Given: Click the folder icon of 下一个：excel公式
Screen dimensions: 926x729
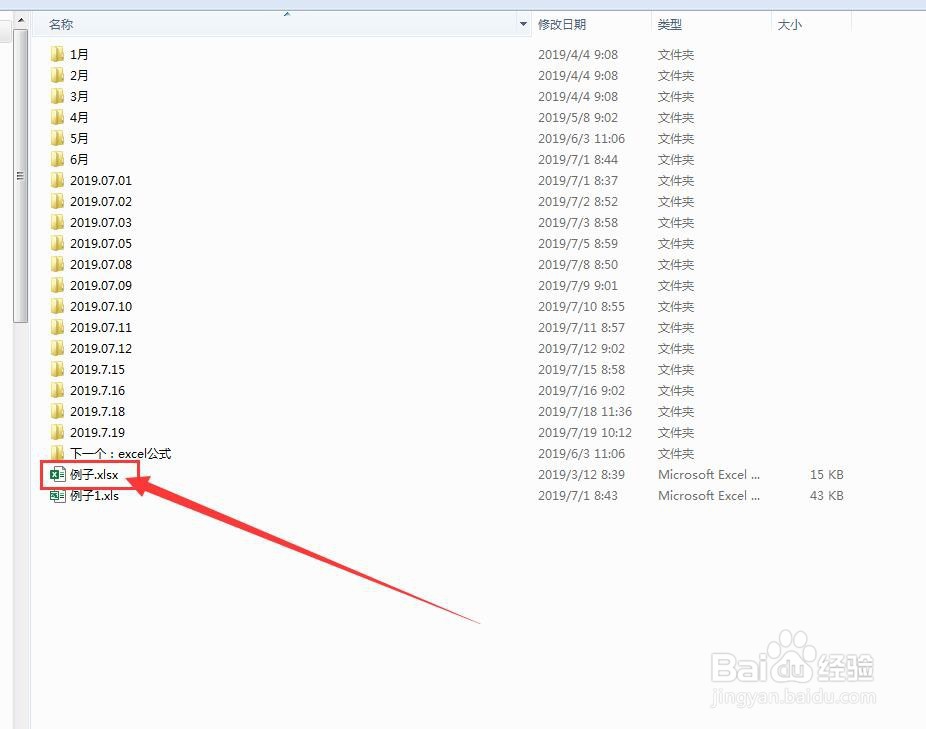Looking at the screenshot, I should [57, 453].
